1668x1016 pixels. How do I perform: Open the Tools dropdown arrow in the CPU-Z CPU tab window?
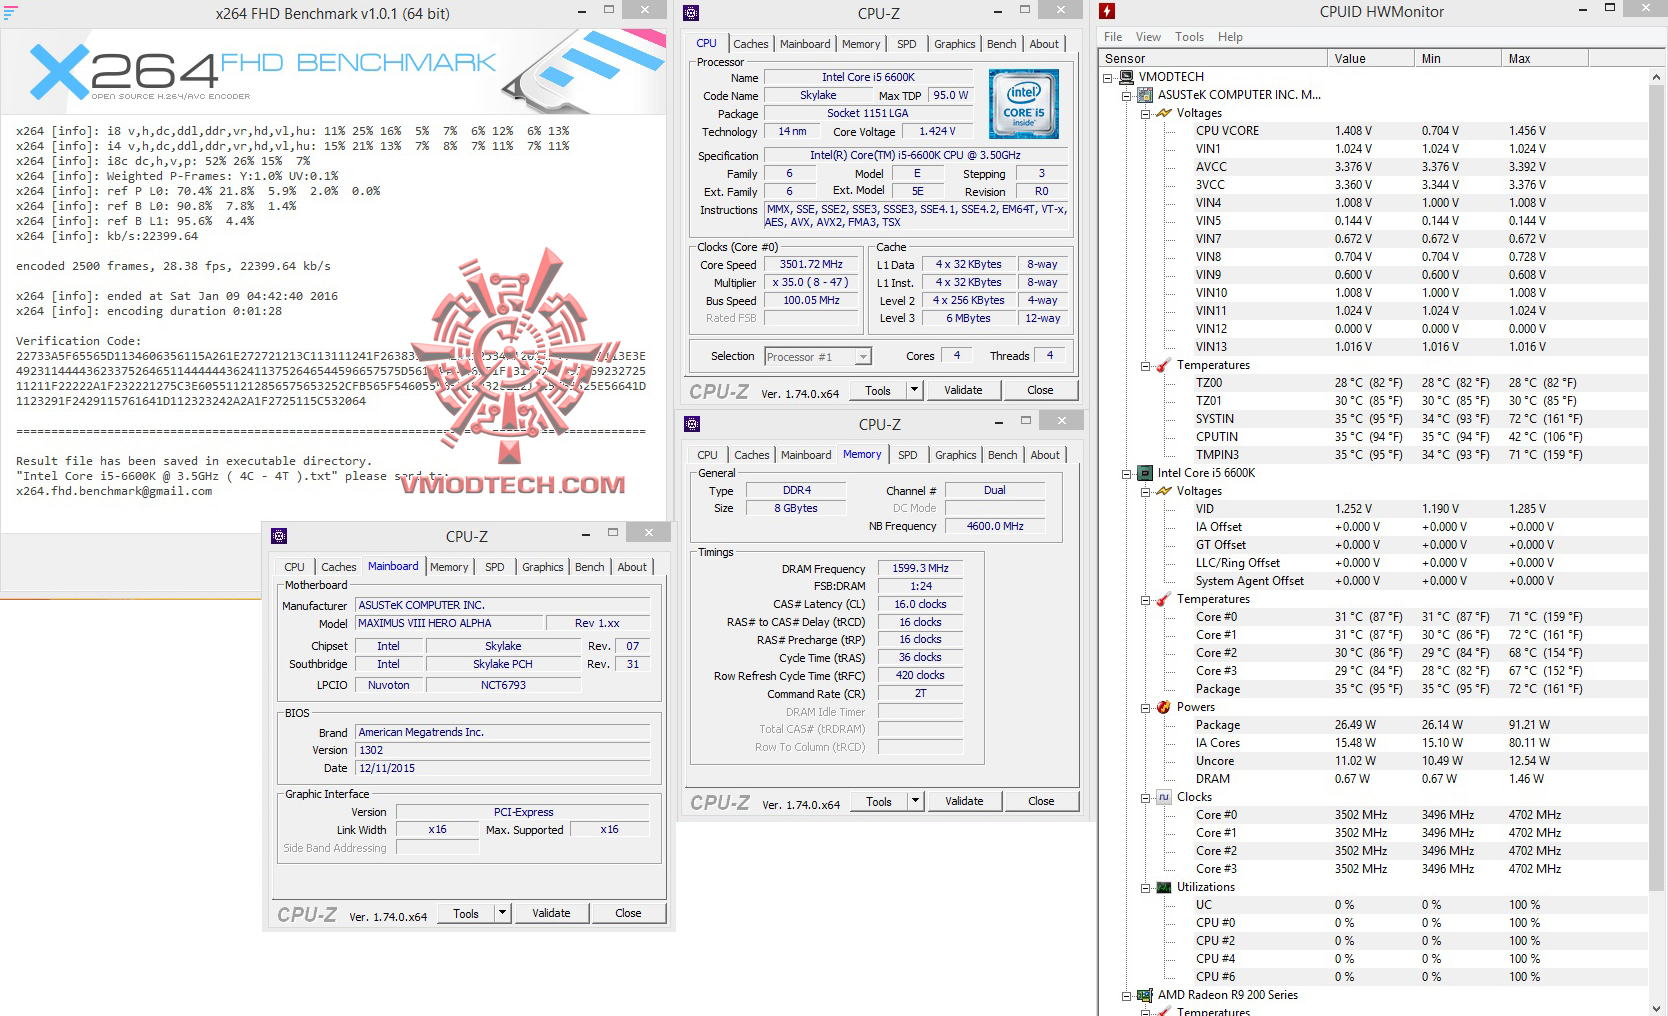(x=914, y=390)
